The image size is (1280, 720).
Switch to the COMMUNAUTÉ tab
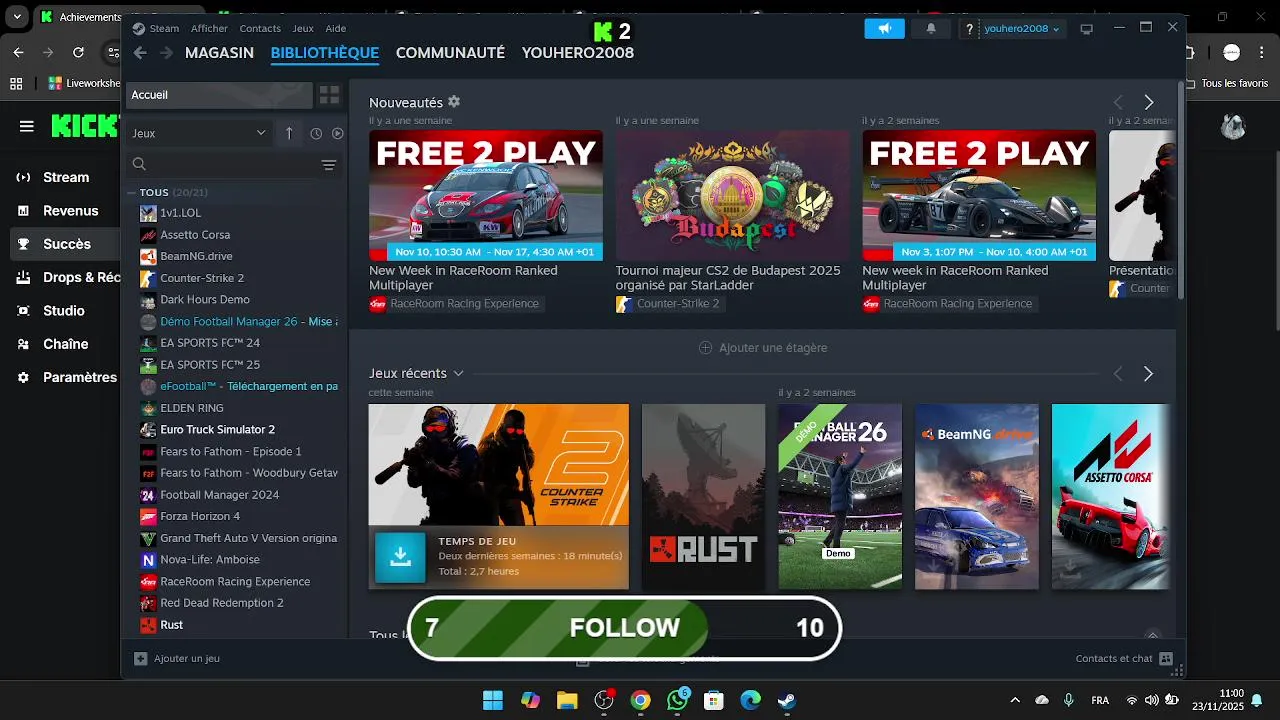click(450, 53)
